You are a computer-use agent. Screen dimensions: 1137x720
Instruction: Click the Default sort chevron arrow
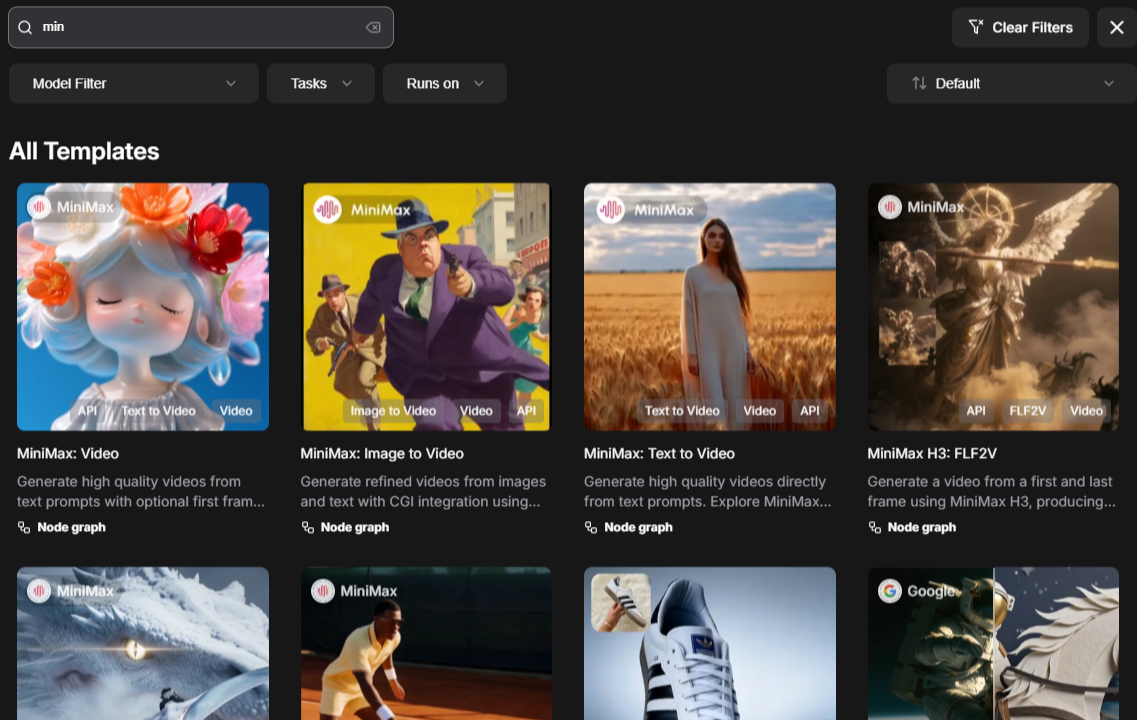(x=1109, y=83)
